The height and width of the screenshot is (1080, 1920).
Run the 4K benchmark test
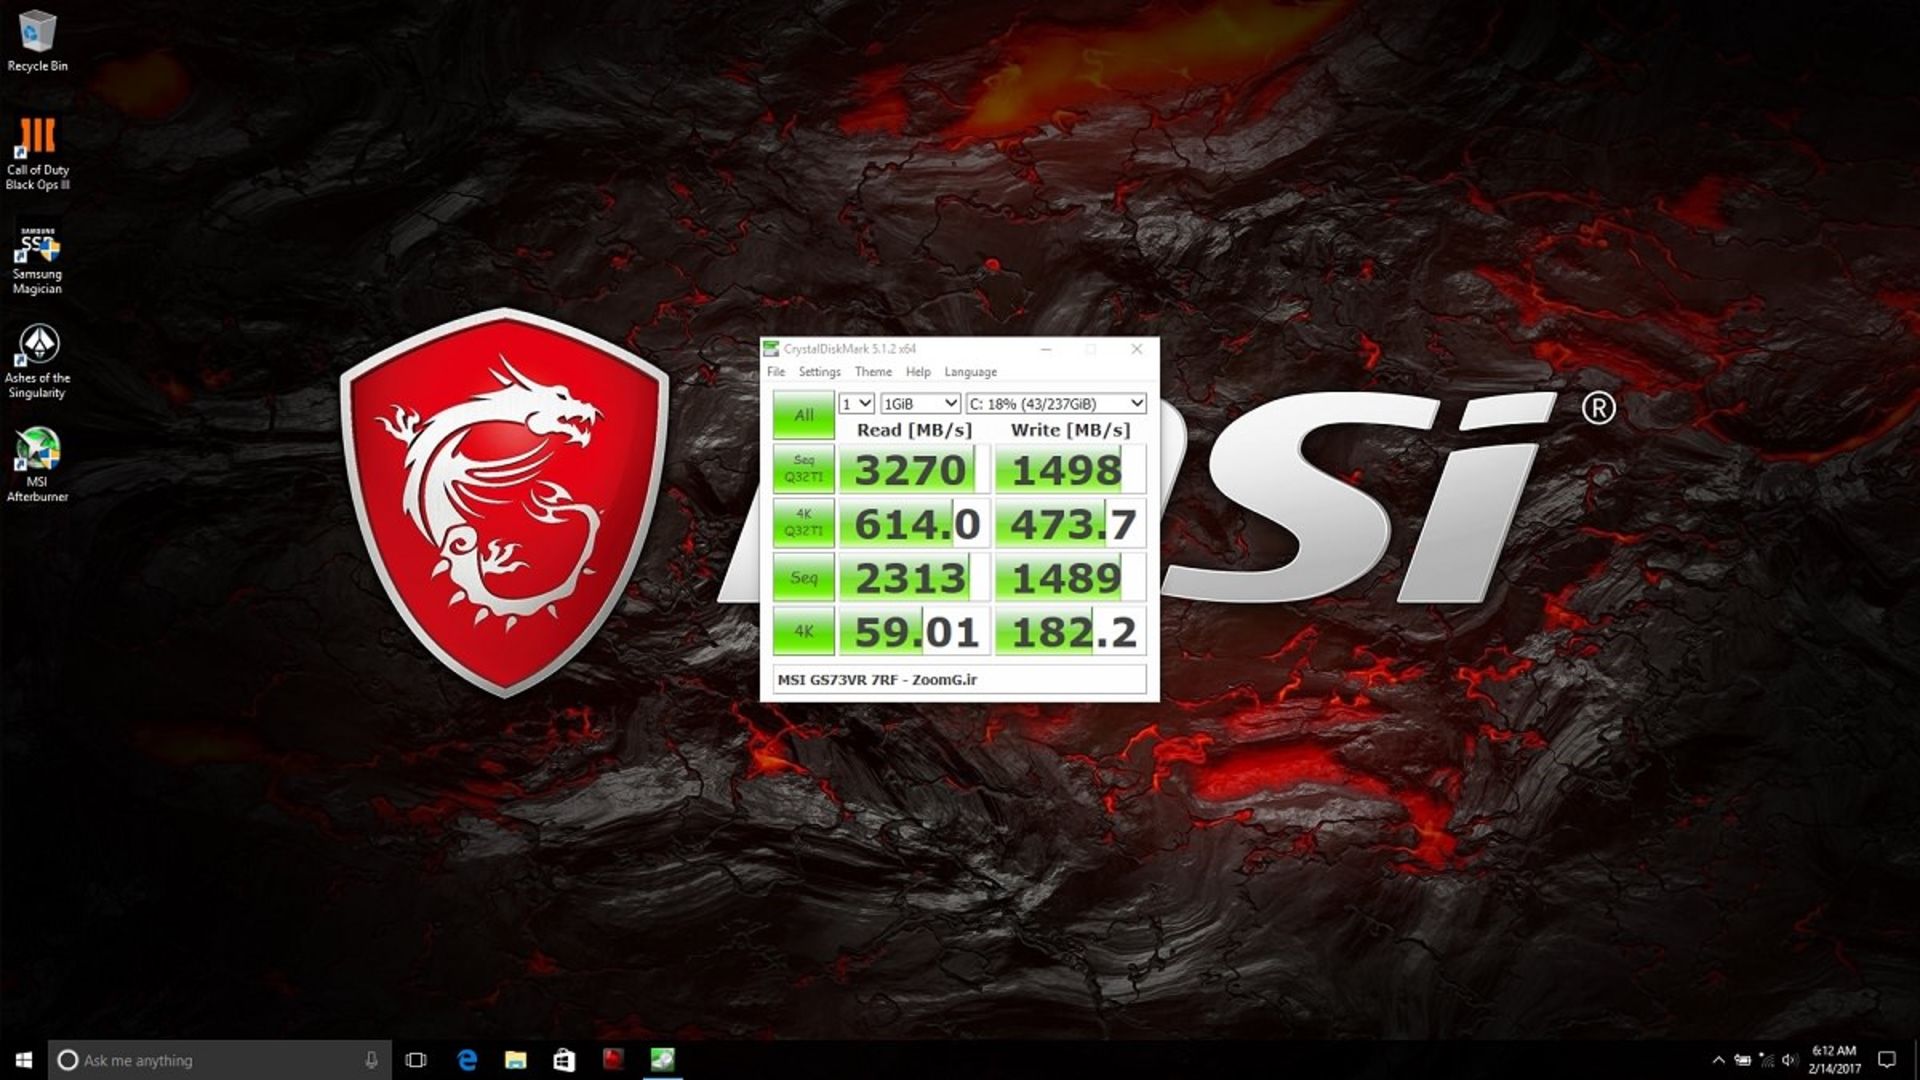(x=803, y=631)
